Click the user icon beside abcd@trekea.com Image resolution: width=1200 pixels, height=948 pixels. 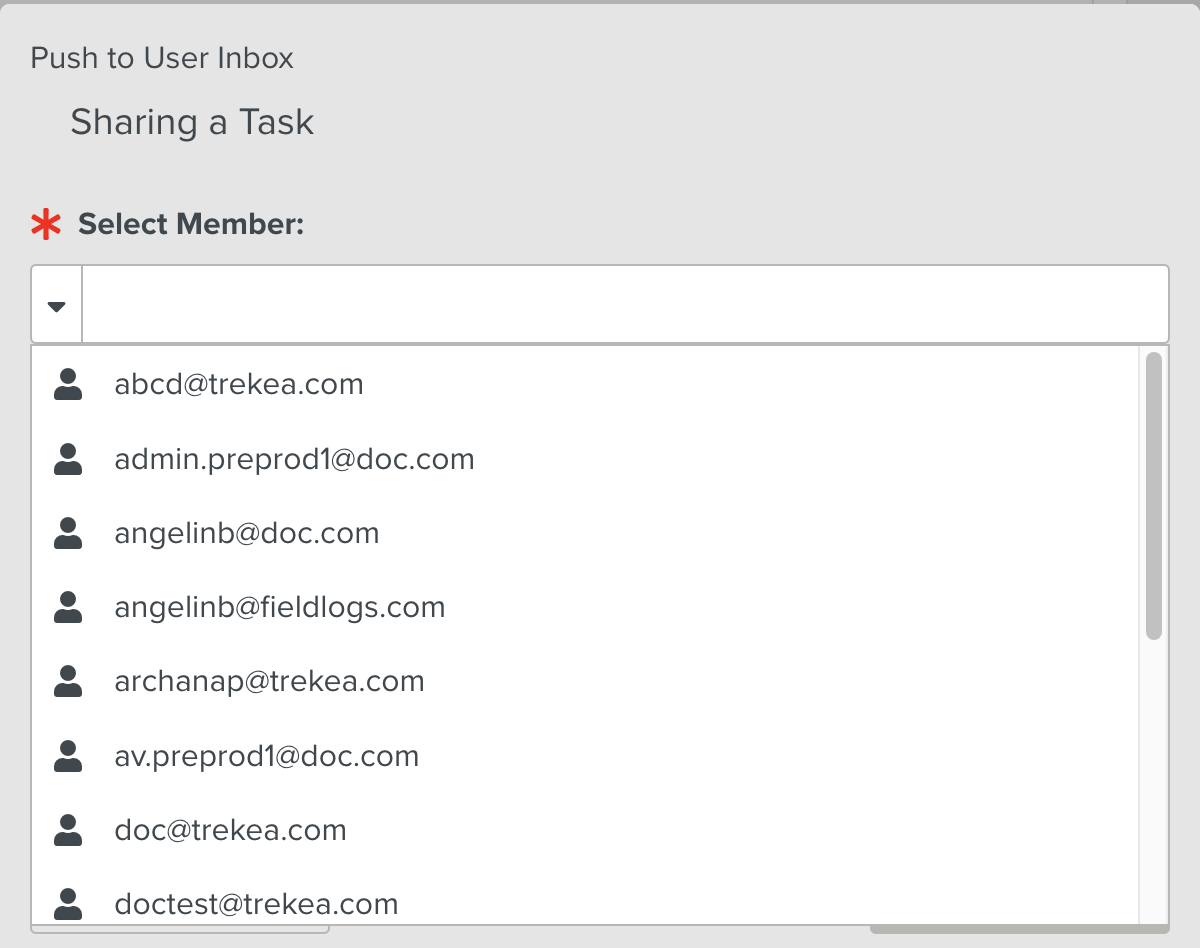point(68,384)
